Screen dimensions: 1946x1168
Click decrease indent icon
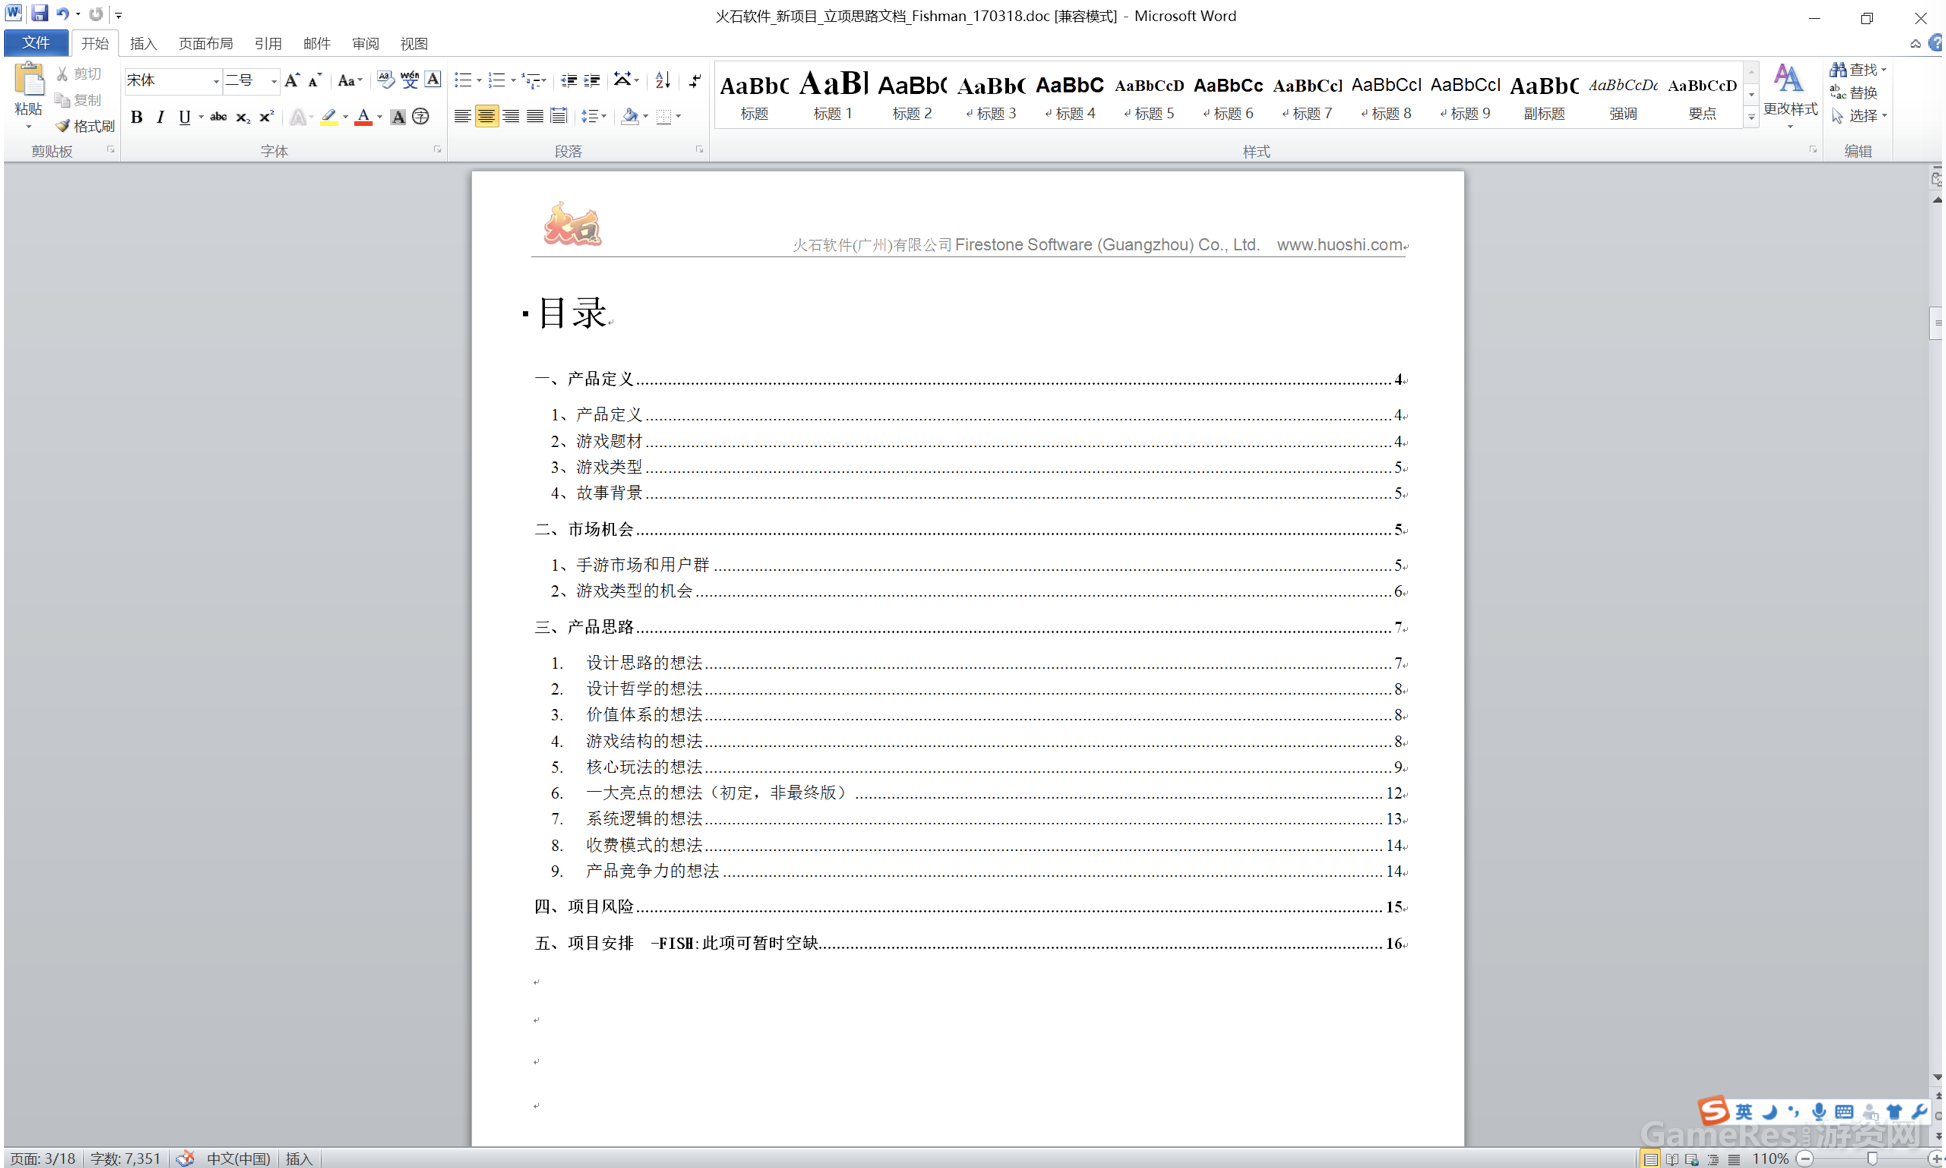pyautogui.click(x=569, y=80)
